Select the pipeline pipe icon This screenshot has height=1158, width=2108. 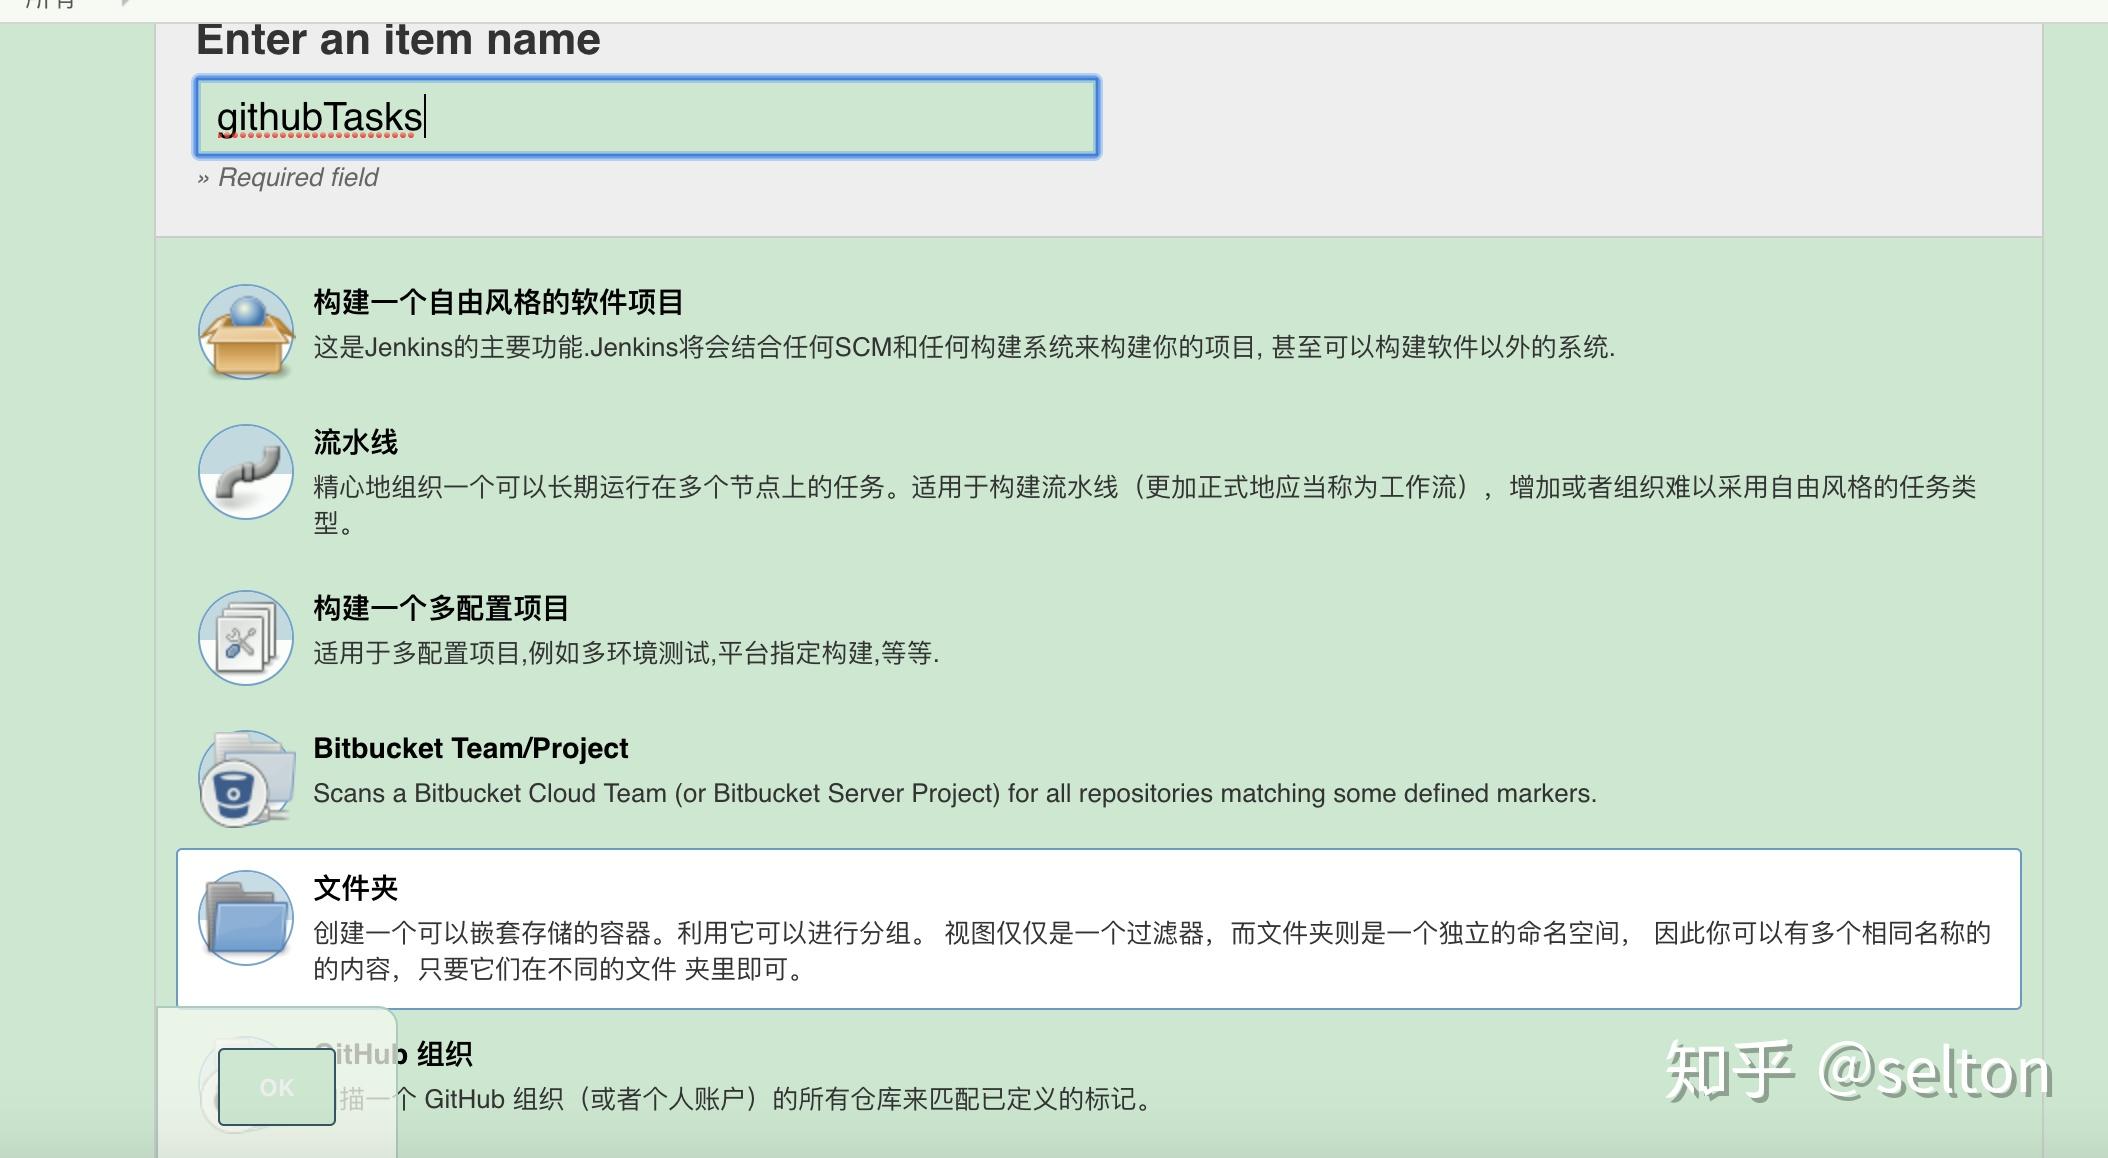[x=246, y=472]
